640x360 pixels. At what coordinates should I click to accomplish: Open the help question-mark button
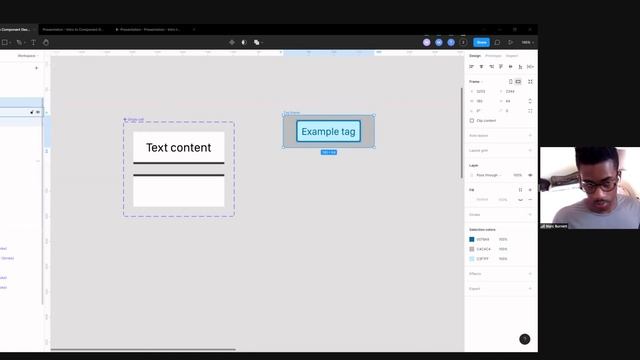point(525,339)
